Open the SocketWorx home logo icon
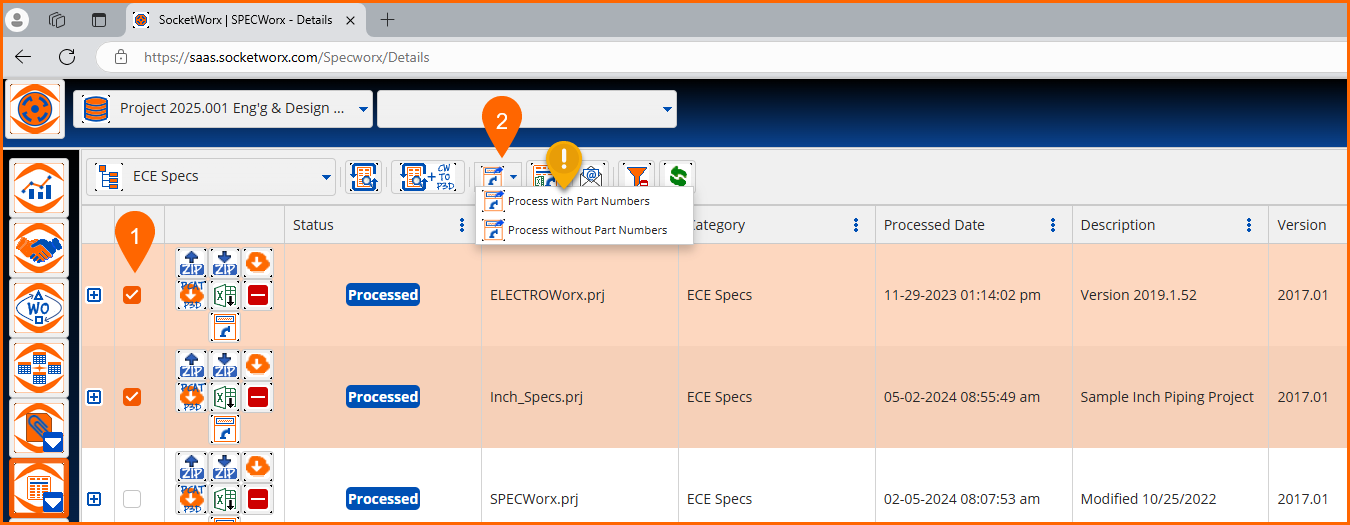1350x525 pixels. pyautogui.click(x=37, y=108)
